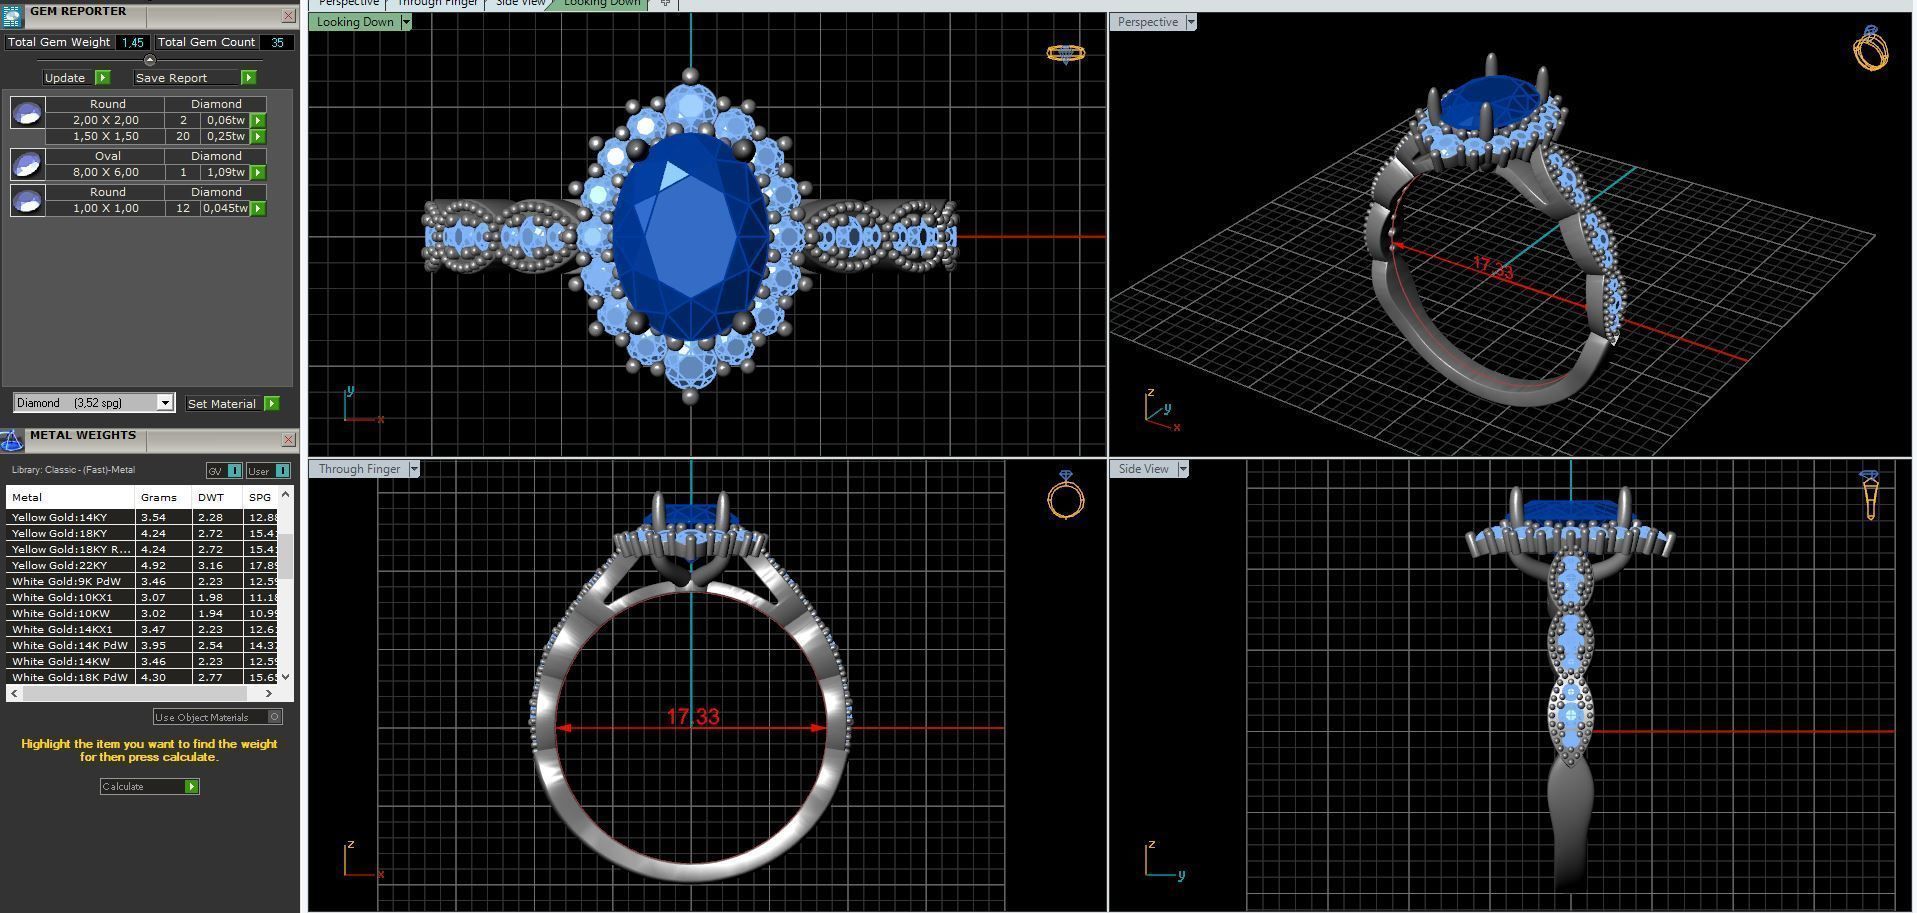Click green arrow next to Save Report
Image resolution: width=1917 pixels, height=913 pixels.
(x=248, y=78)
